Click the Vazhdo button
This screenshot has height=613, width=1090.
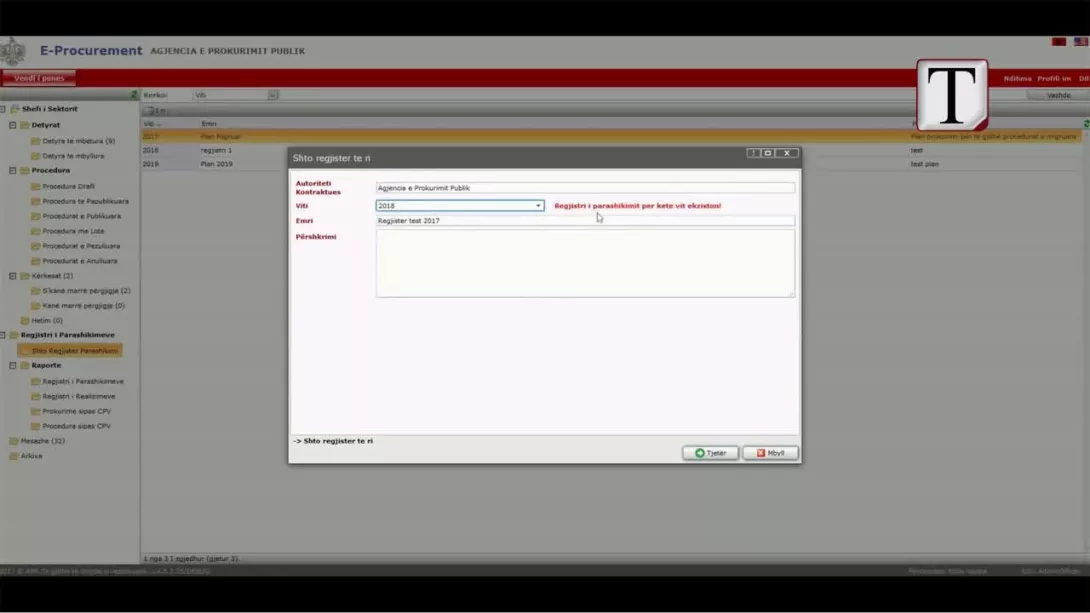click(1058, 95)
